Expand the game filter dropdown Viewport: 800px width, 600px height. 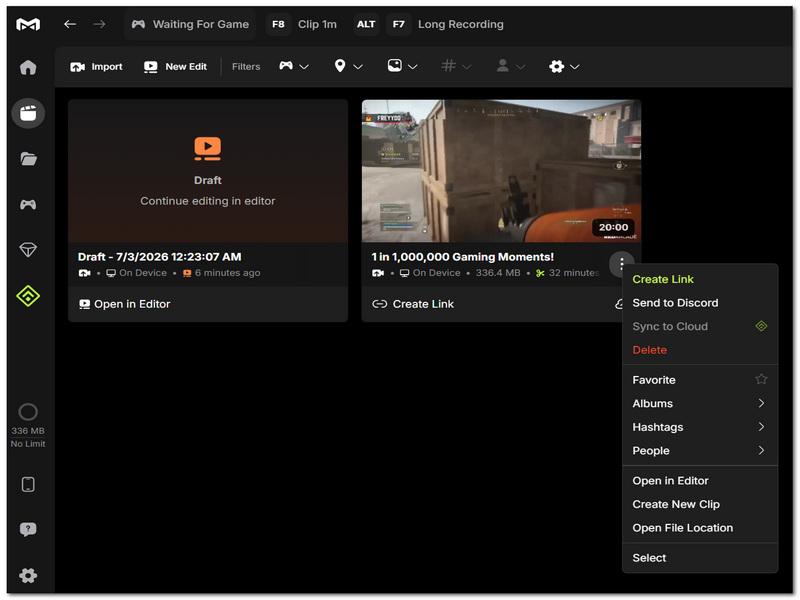click(x=294, y=66)
